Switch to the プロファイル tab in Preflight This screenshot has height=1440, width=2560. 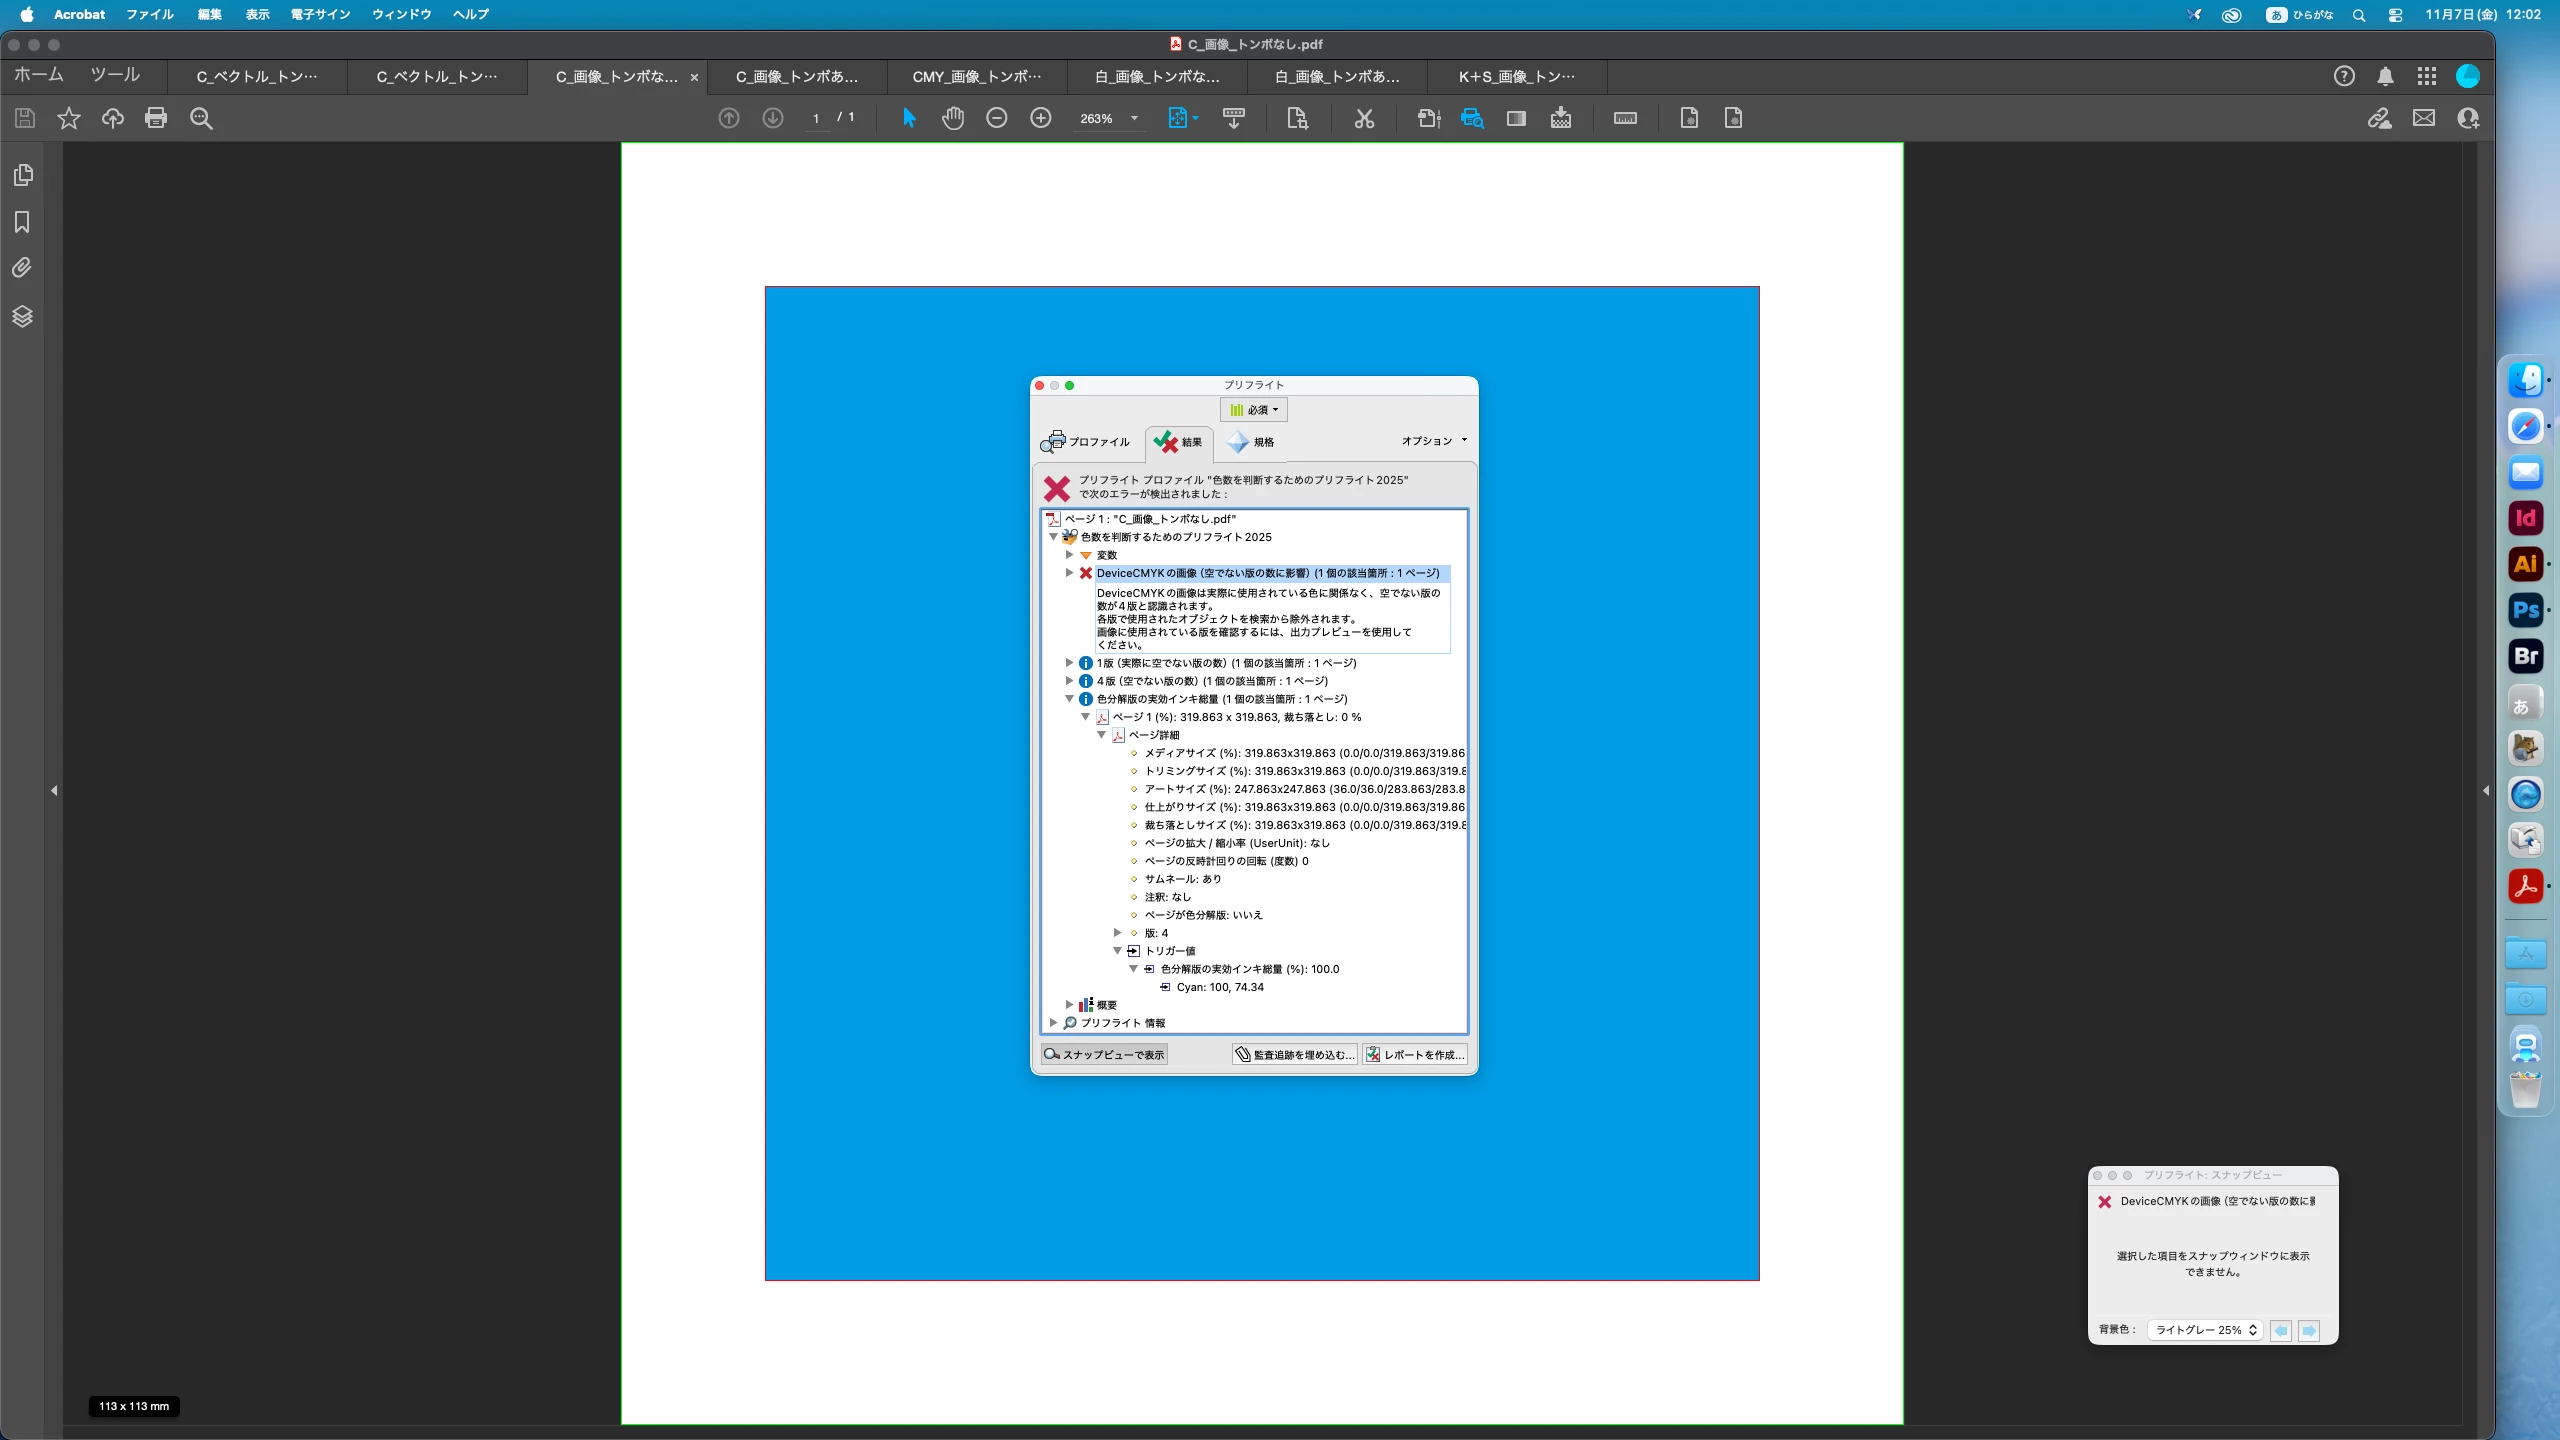pyautogui.click(x=1087, y=442)
